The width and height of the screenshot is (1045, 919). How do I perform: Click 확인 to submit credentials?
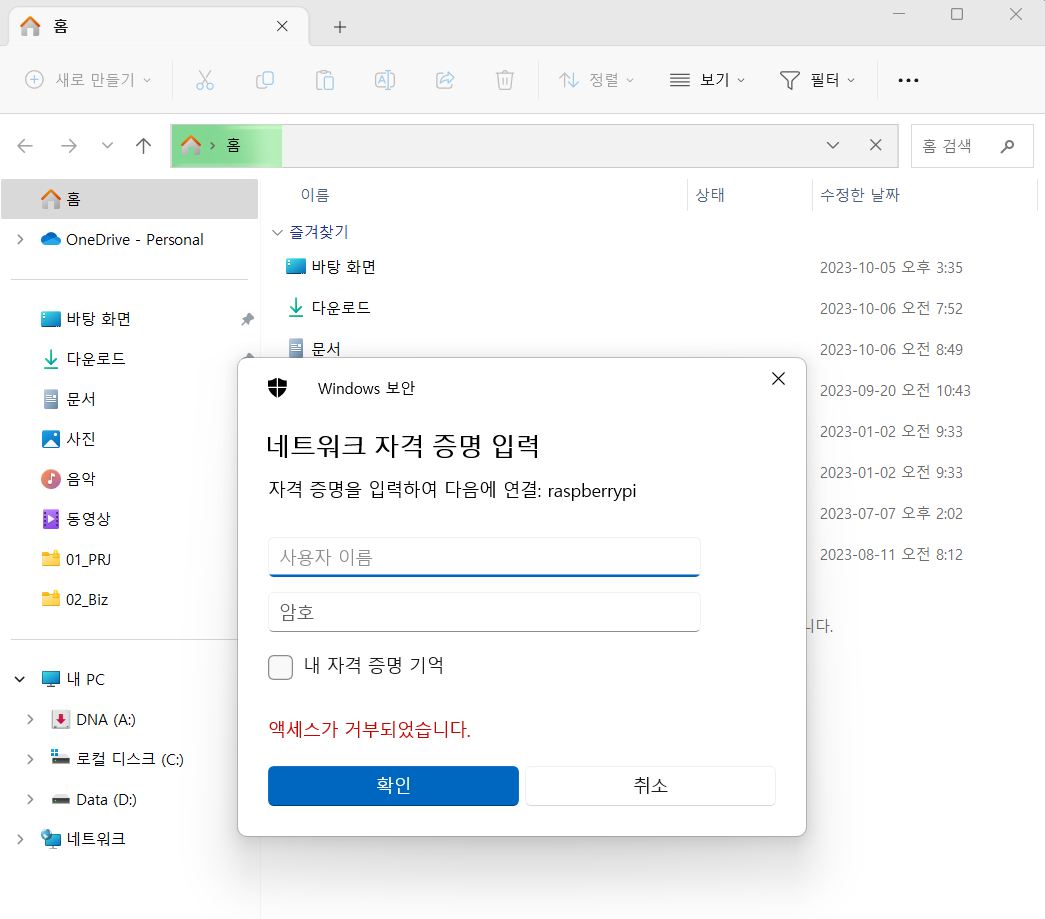click(x=393, y=786)
